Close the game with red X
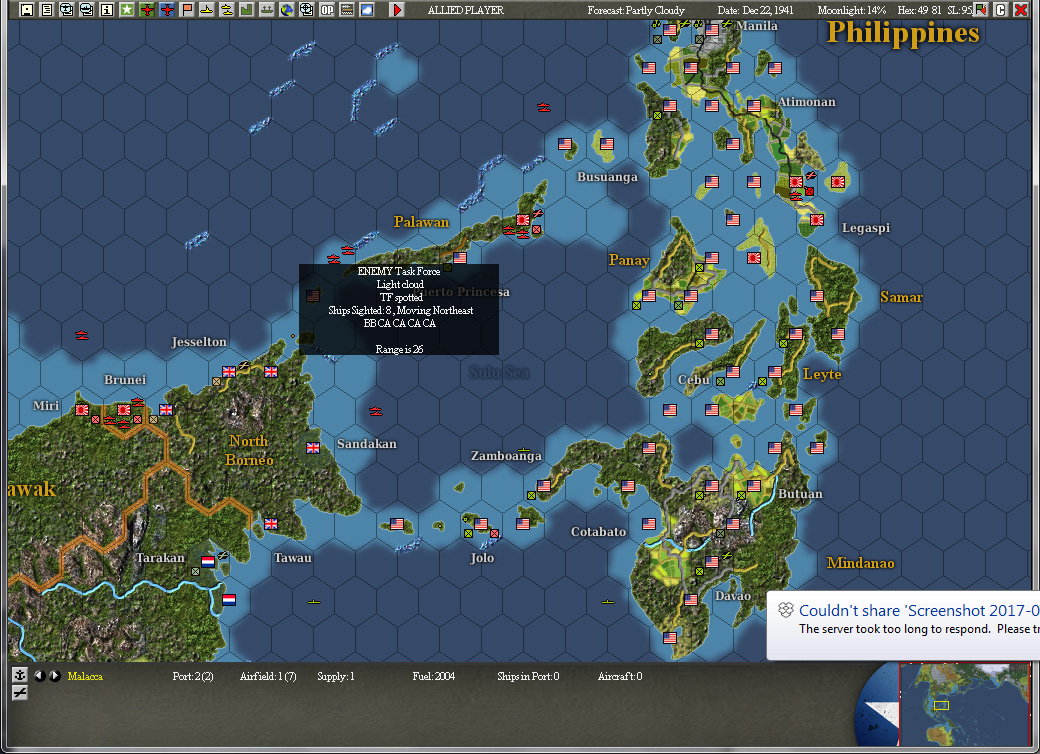Screen dimensions: 1040x754 point(1021,9)
